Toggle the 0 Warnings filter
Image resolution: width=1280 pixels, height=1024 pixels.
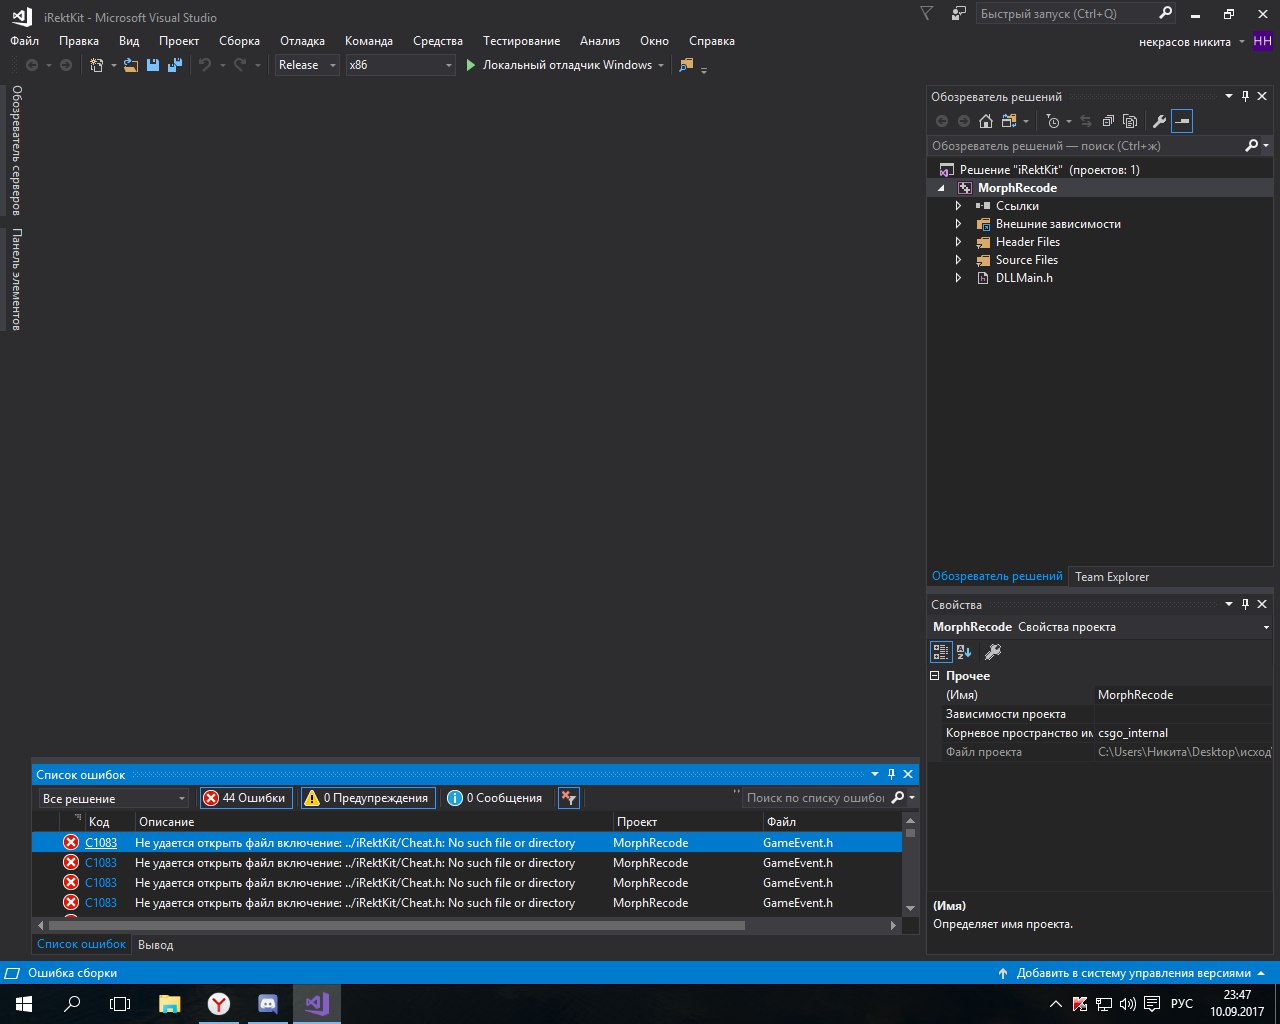(368, 798)
